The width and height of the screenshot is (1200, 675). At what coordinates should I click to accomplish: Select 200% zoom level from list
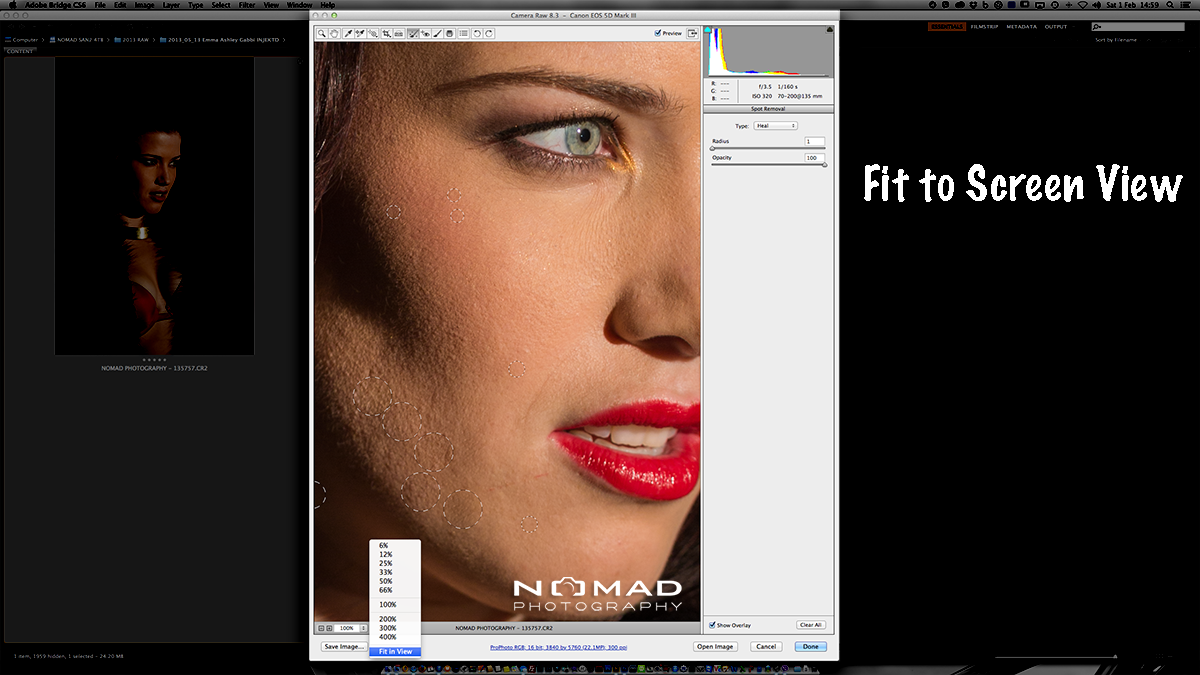(x=388, y=619)
